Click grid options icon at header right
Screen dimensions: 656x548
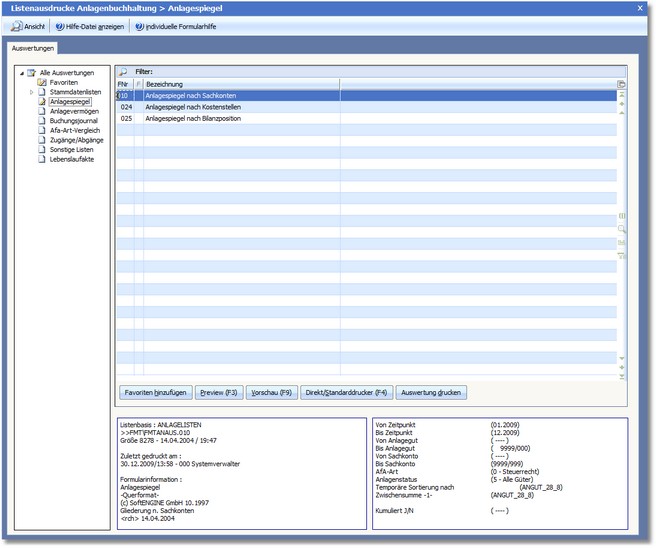pyautogui.click(x=621, y=84)
